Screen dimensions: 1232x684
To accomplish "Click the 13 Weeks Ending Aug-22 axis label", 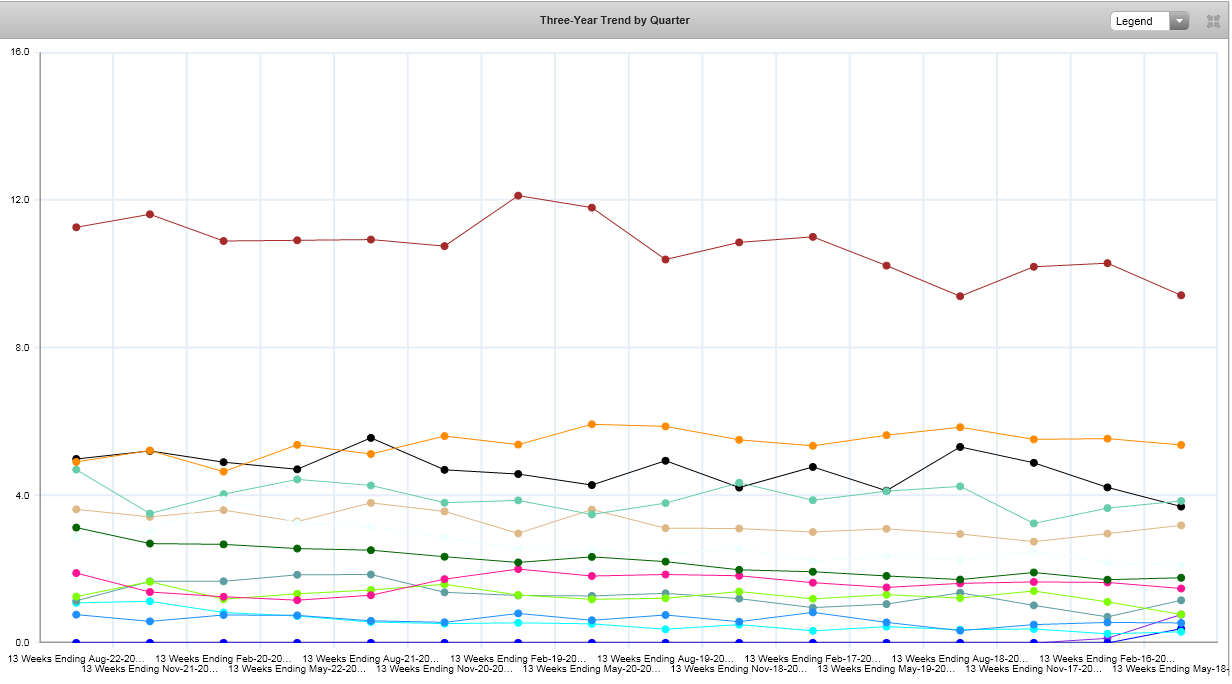I will pos(76,659).
